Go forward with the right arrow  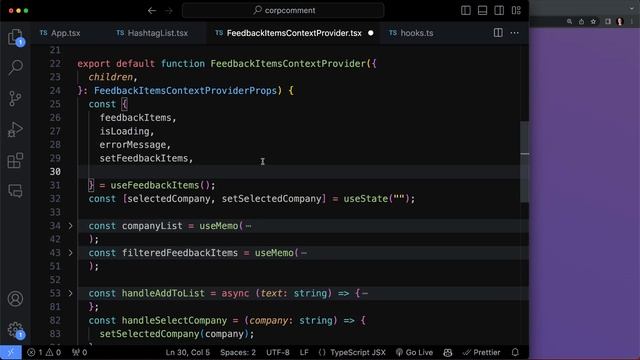[169, 10]
